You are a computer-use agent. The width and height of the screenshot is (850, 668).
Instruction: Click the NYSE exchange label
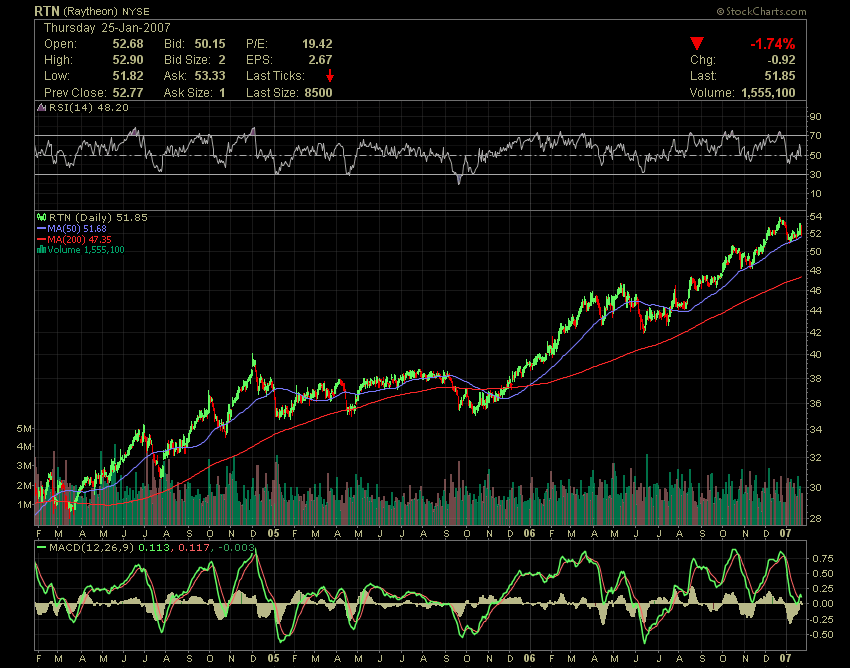136,11
